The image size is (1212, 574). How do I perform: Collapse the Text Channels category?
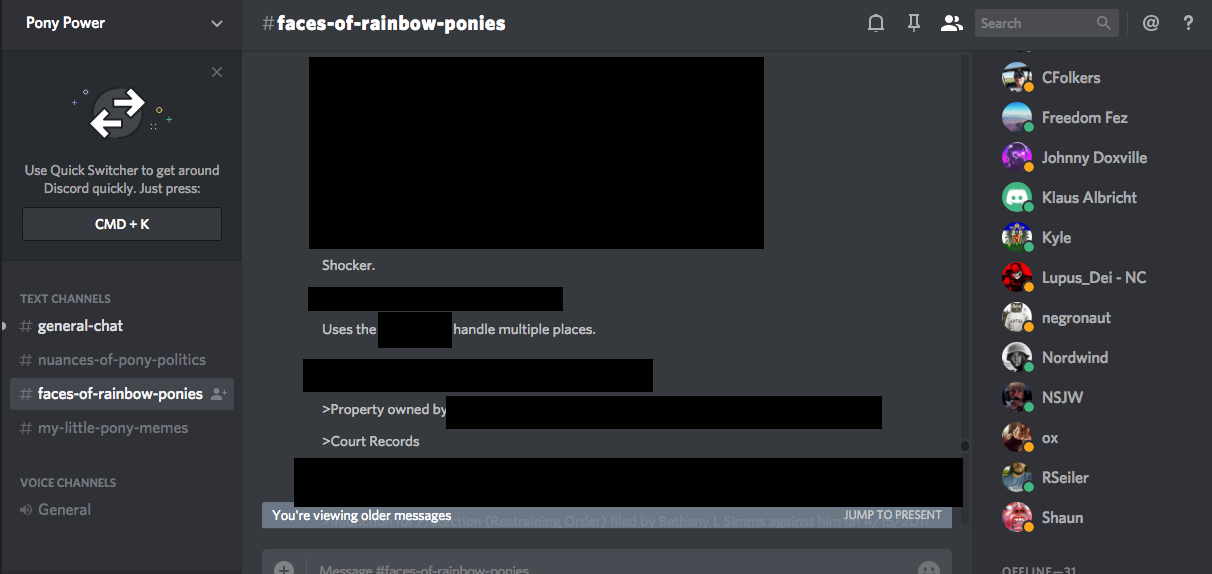tap(65, 298)
